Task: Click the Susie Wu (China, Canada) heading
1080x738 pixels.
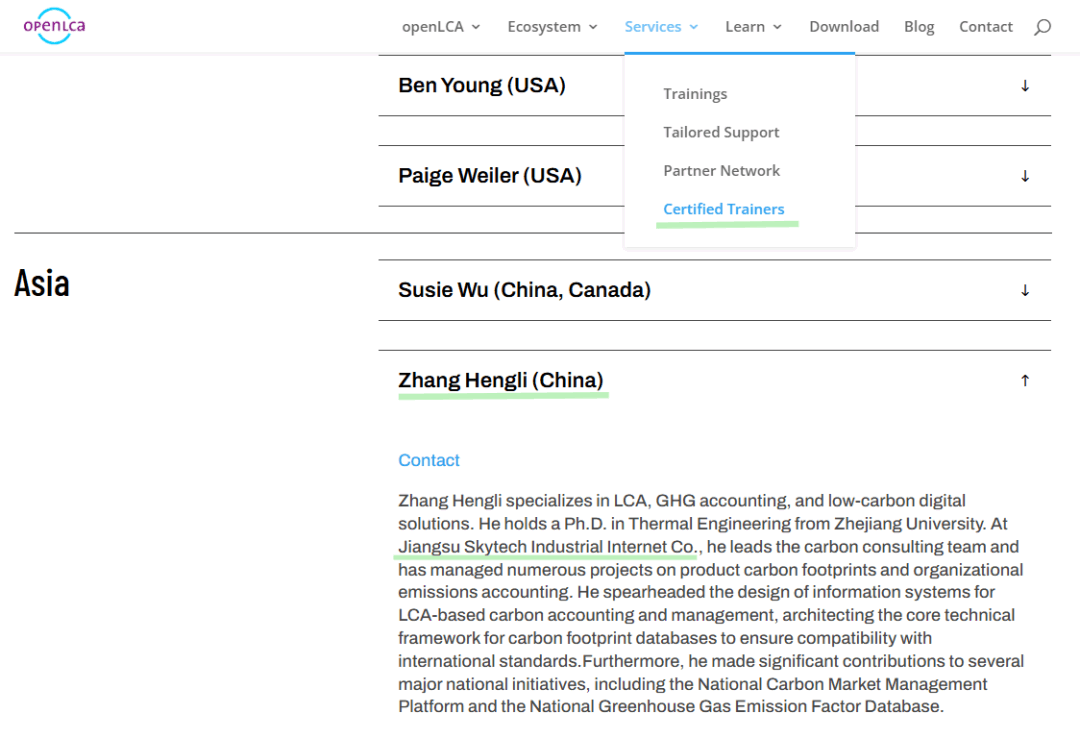Action: coord(524,290)
